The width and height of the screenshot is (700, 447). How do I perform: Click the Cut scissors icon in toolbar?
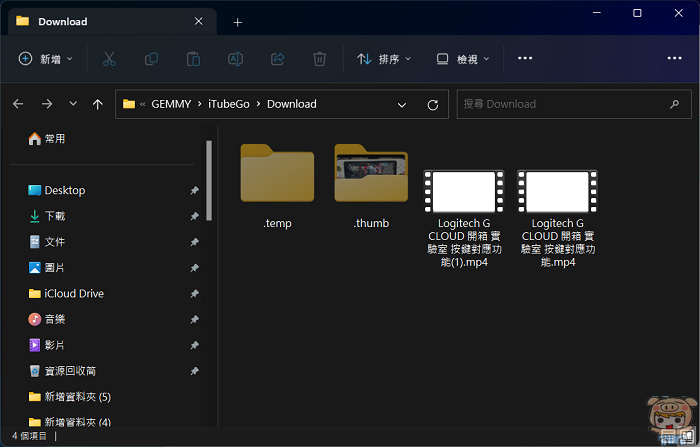[109, 59]
